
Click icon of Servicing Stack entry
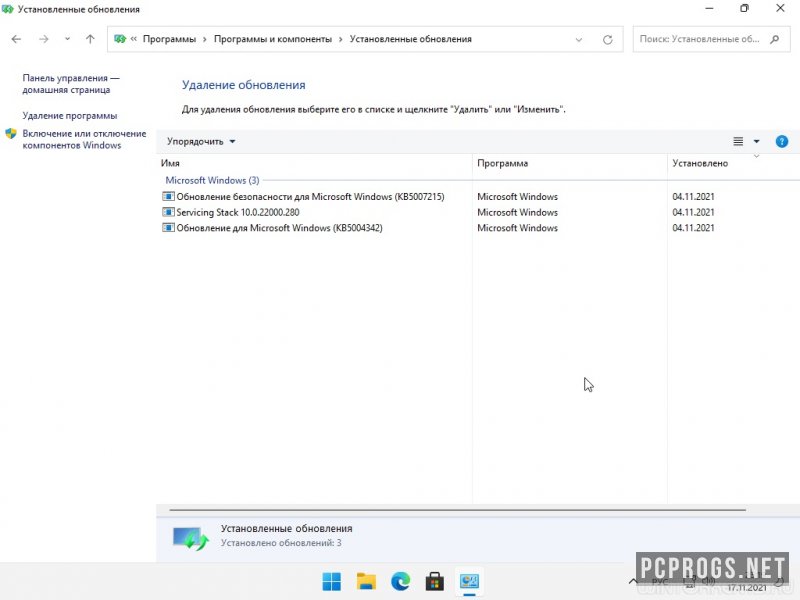pyautogui.click(x=168, y=212)
